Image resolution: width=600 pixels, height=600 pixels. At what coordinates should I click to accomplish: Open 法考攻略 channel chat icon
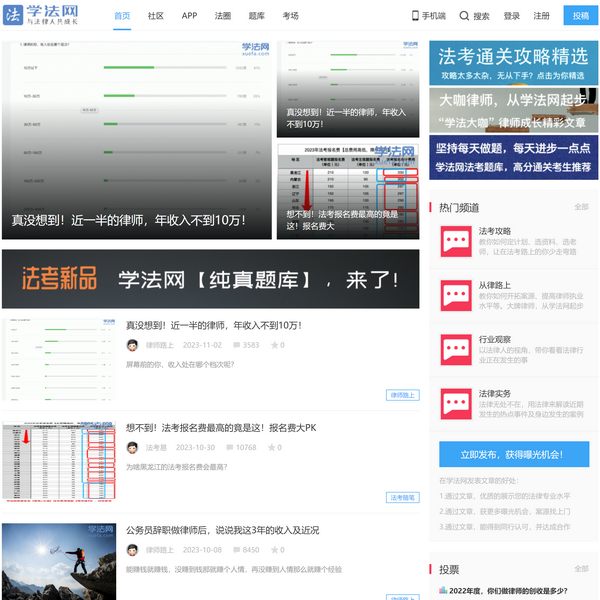(x=457, y=241)
